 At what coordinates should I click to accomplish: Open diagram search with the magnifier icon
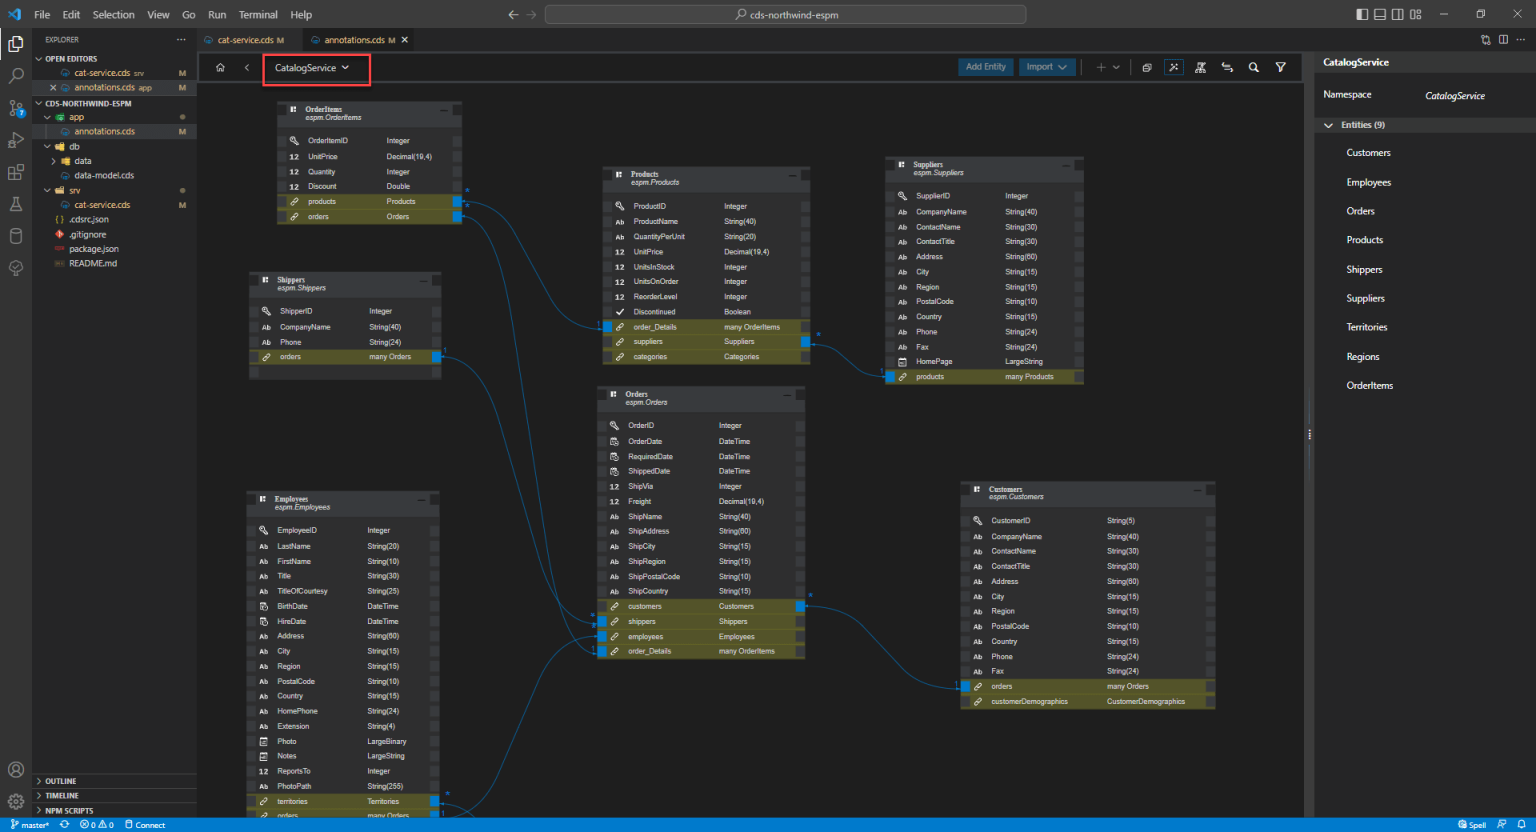click(1254, 66)
